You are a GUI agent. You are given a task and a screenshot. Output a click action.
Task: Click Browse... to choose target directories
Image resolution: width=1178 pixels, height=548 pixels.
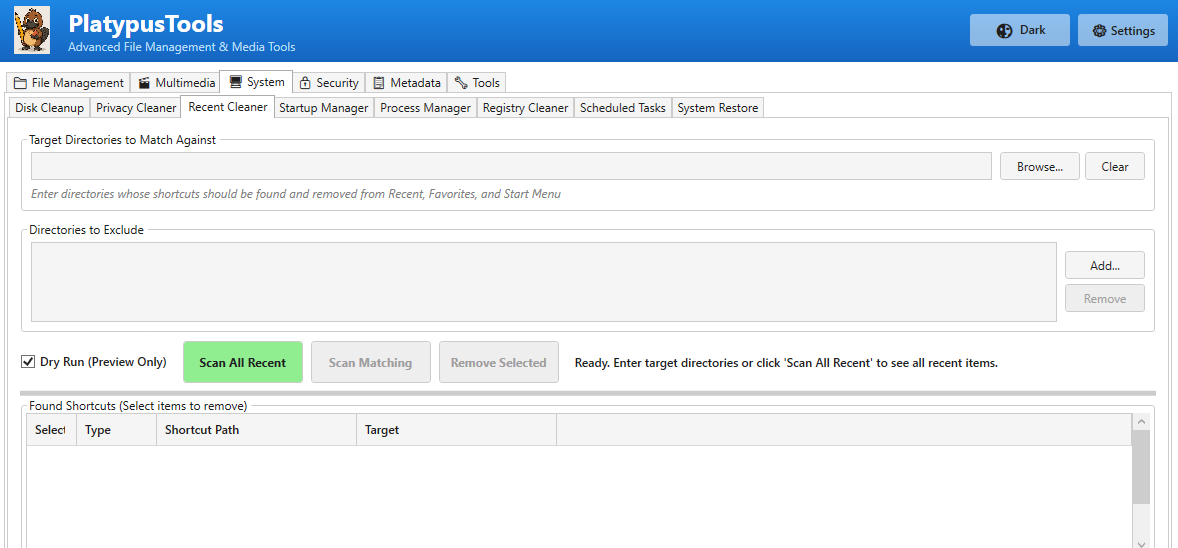1039,167
